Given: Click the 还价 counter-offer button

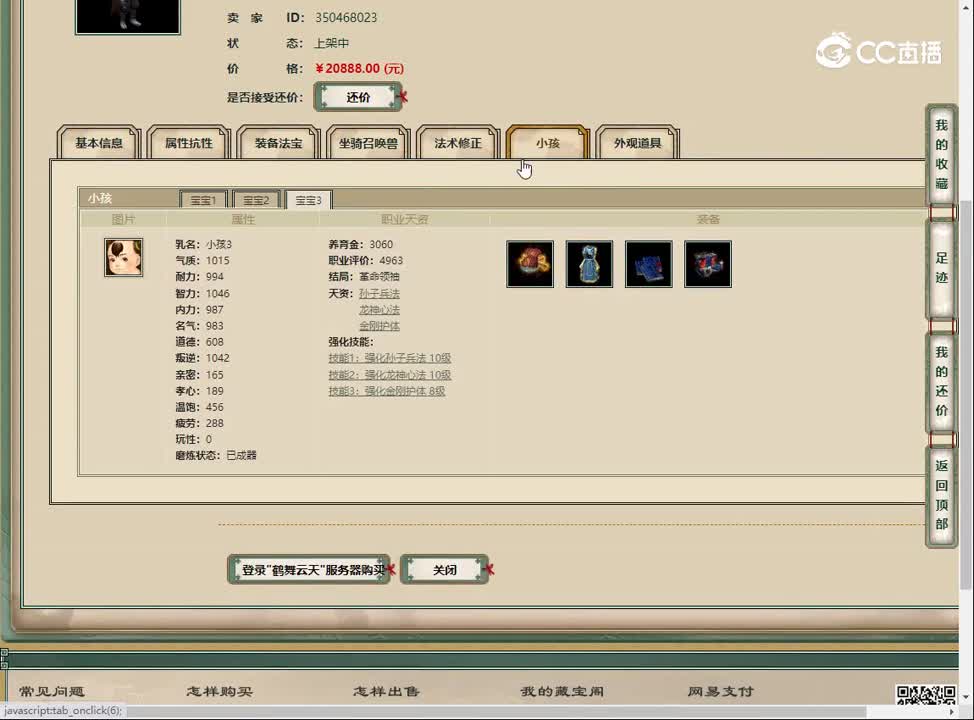Looking at the screenshot, I should tap(357, 96).
